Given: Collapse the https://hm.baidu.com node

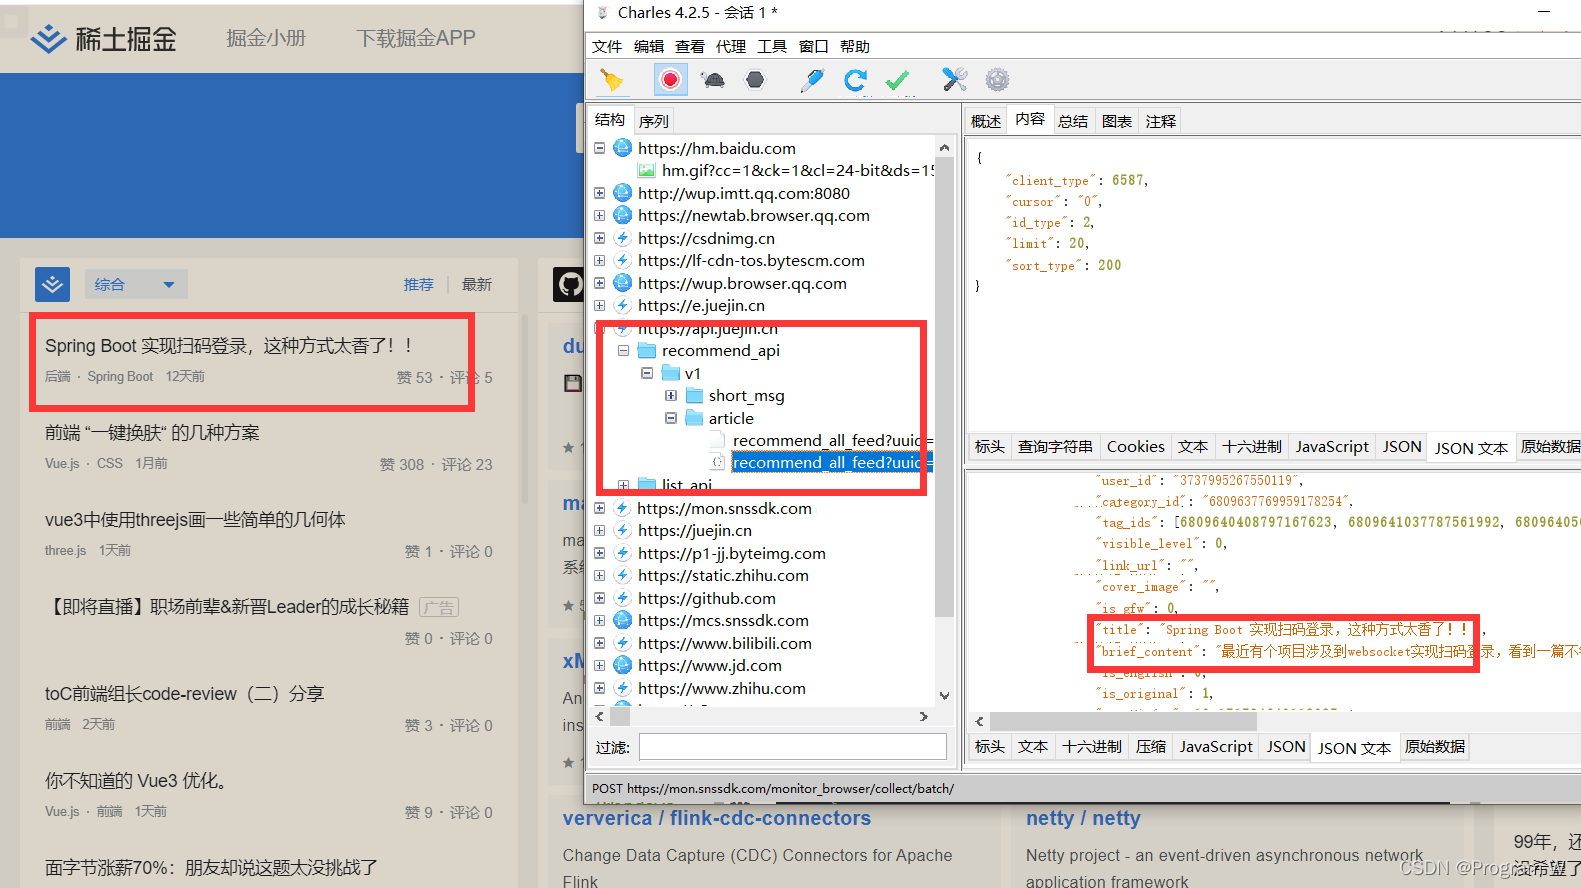Looking at the screenshot, I should [x=600, y=148].
